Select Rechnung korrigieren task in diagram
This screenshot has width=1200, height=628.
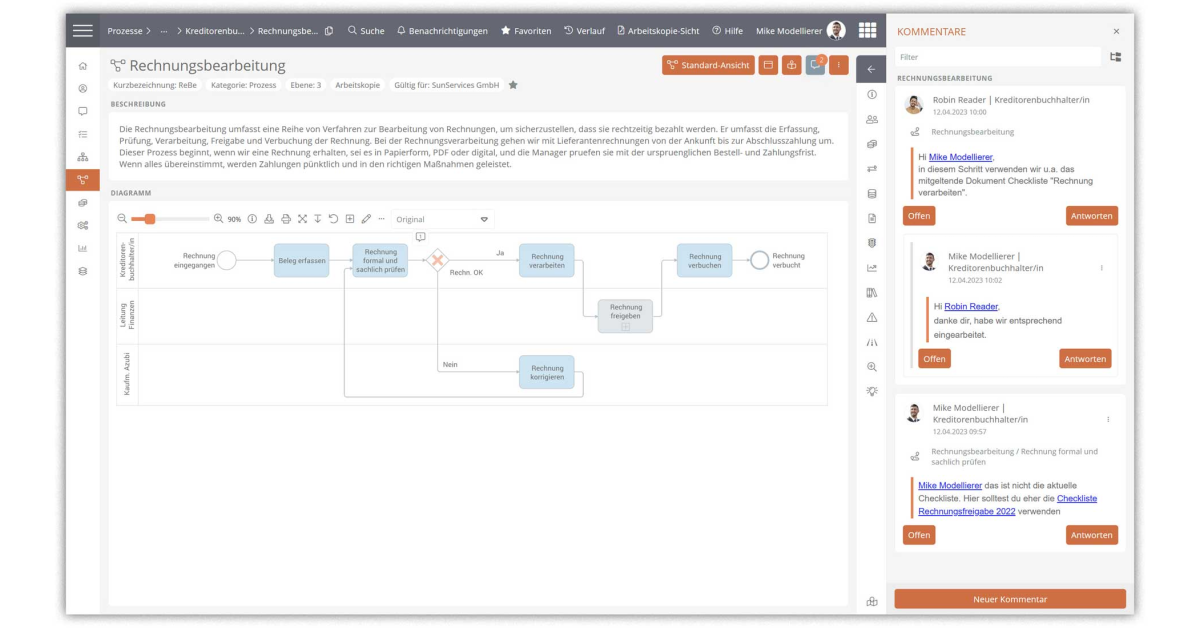(546, 372)
